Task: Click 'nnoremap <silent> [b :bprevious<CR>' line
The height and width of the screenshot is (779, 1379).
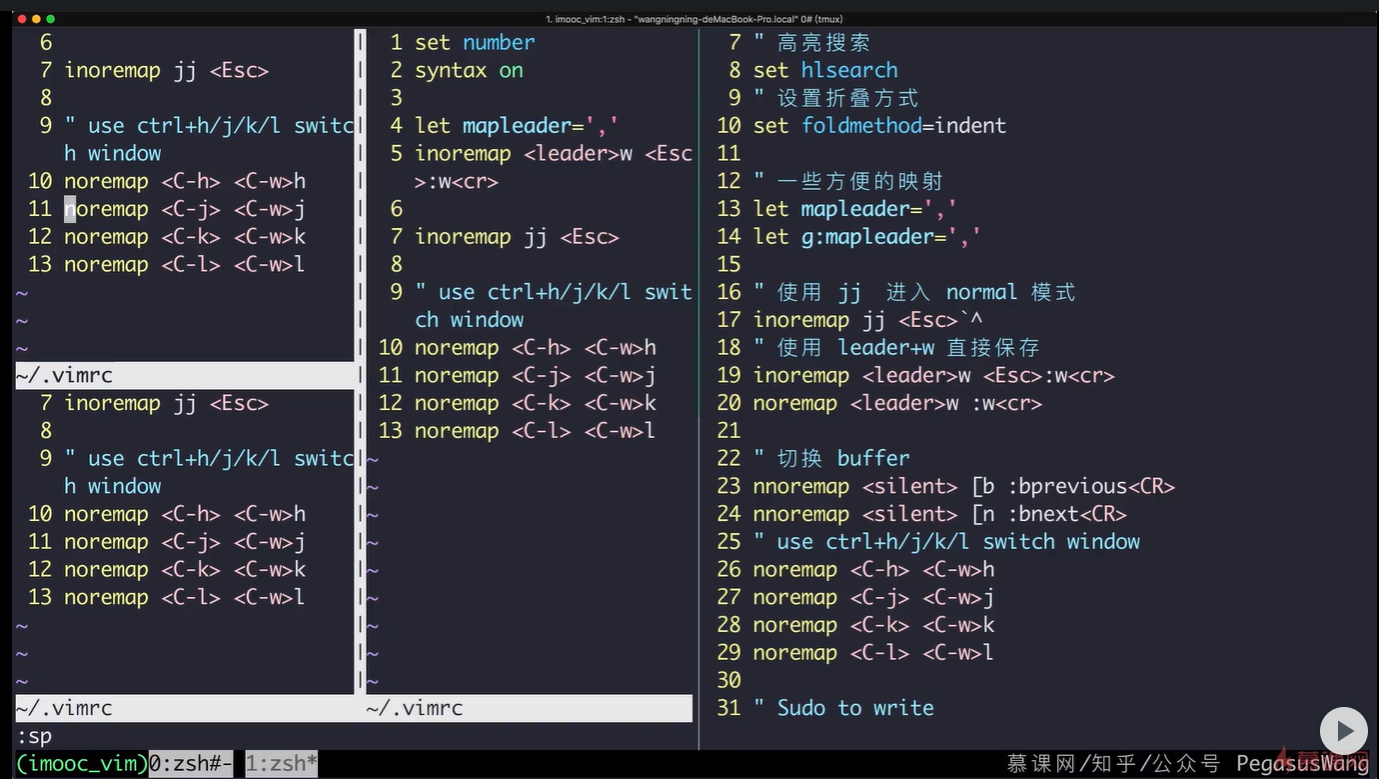Action: 964,486
